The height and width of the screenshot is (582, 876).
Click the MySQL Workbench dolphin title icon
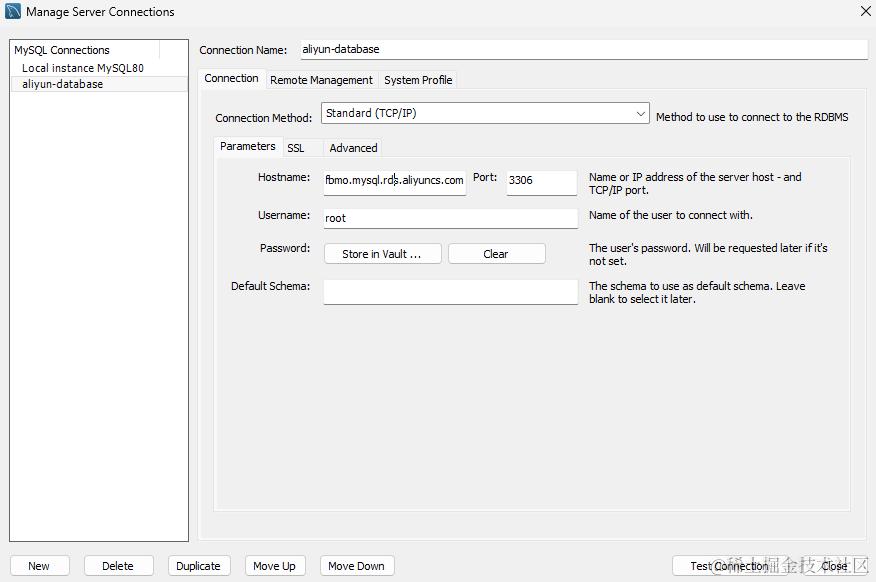tap(13, 12)
